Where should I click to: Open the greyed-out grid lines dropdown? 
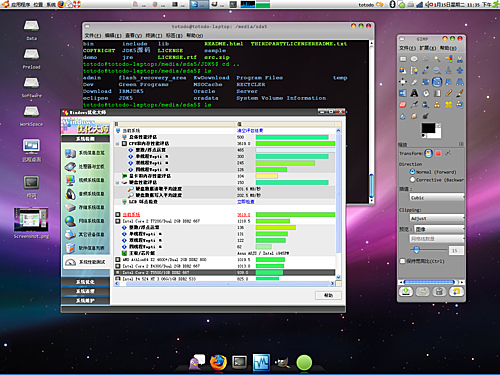[x=437, y=239]
